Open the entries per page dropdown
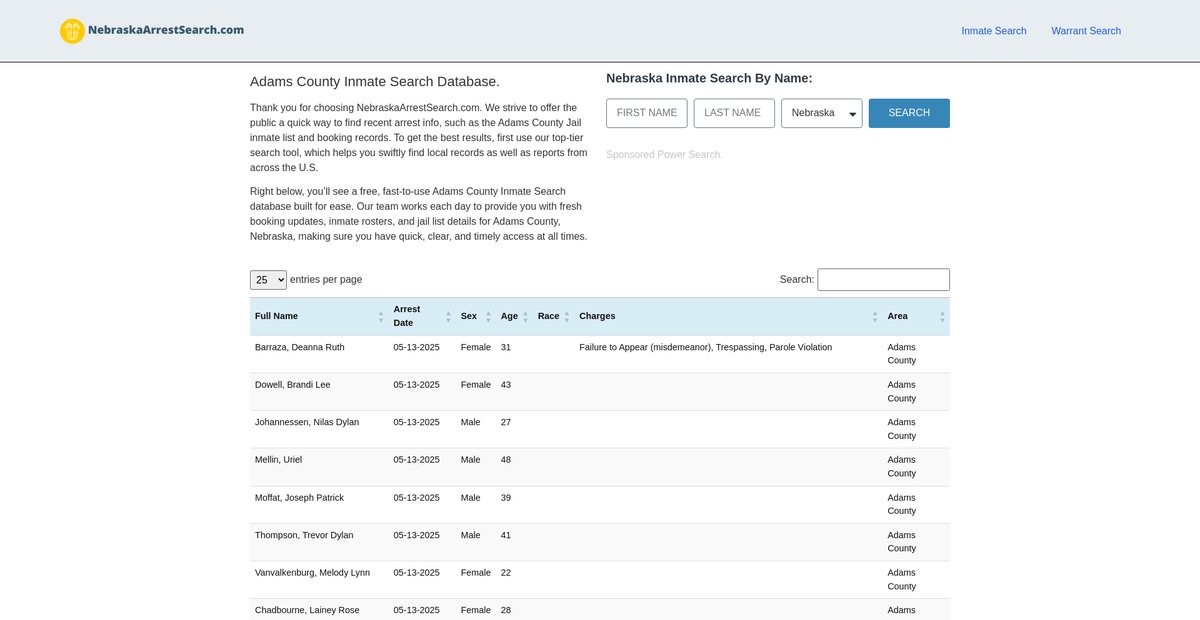Screen dimensions: 1200x620 (268, 280)
